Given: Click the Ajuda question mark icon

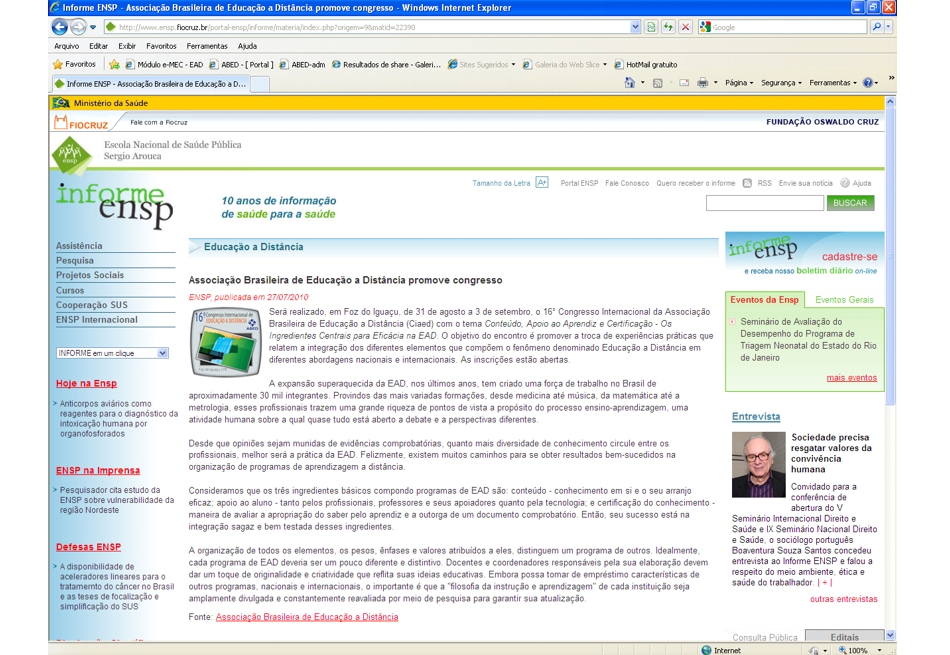Looking at the screenshot, I should pyautogui.click(x=845, y=183).
